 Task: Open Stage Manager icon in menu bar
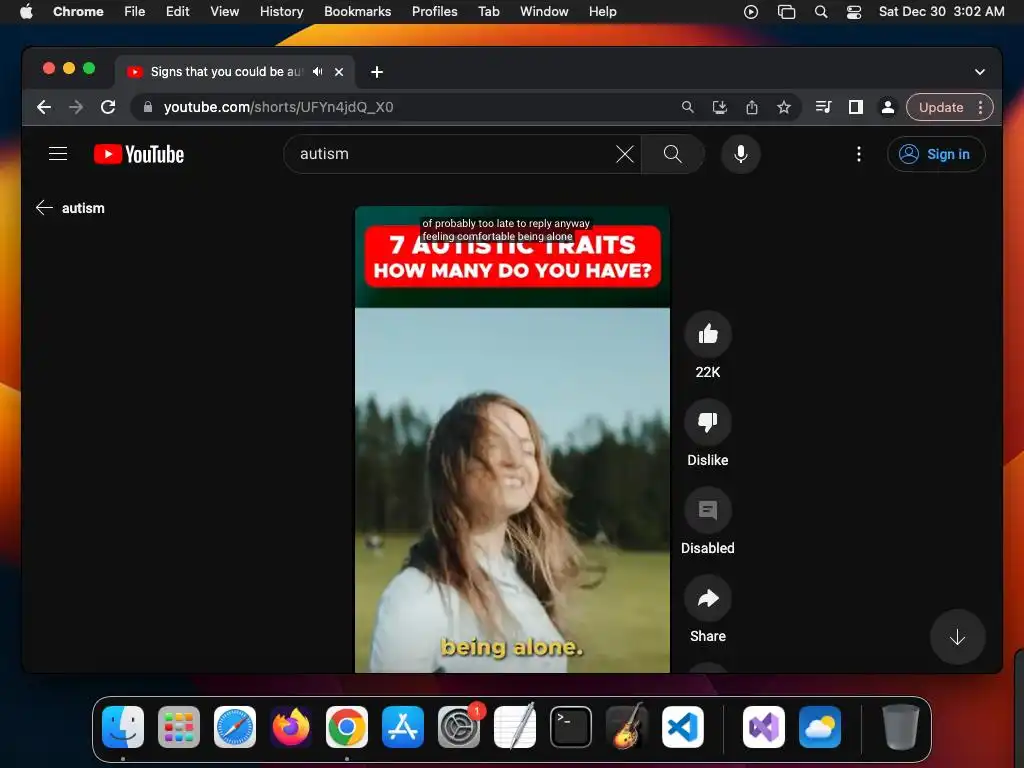(x=786, y=12)
